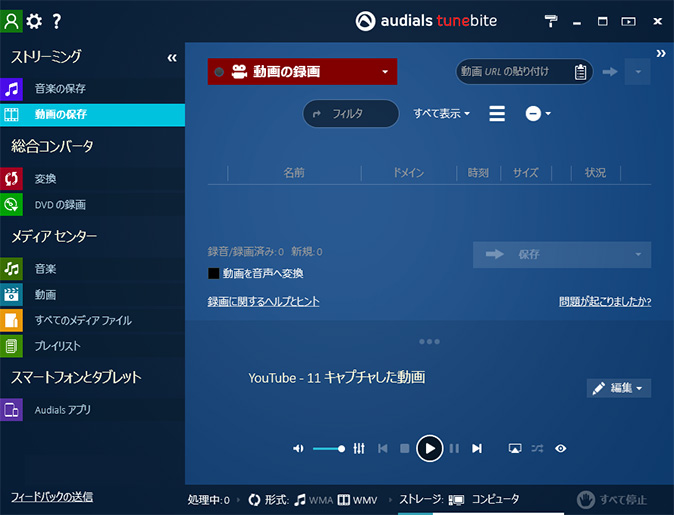Viewport: 674px width, 515px height.
Task: Pause playback
Action: (x=454, y=449)
